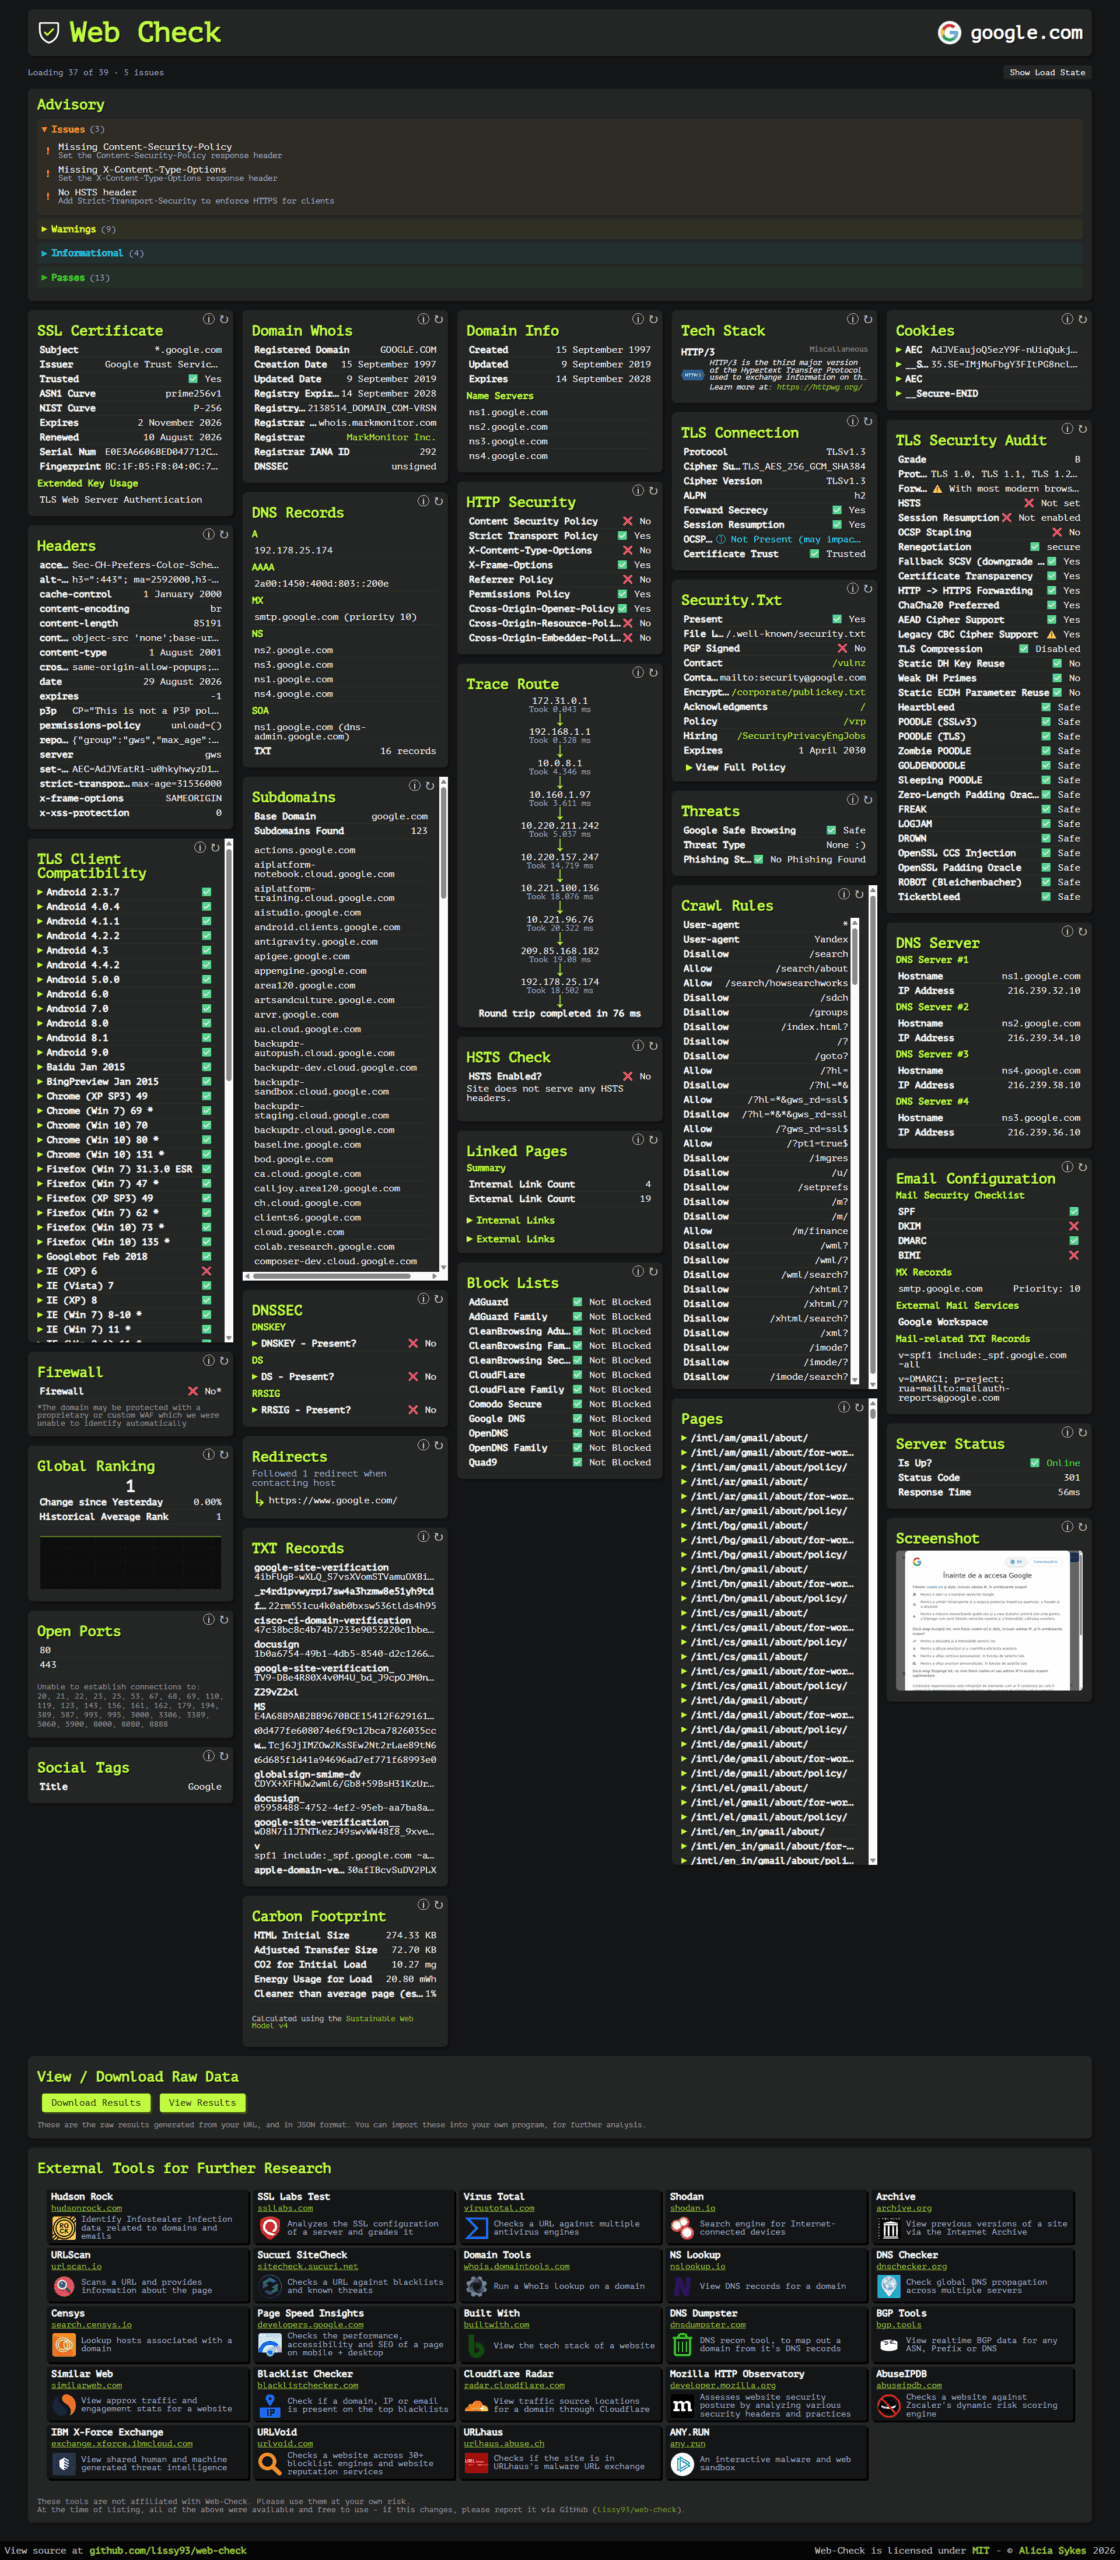Open info icon on Screenshot card

1067,1527
